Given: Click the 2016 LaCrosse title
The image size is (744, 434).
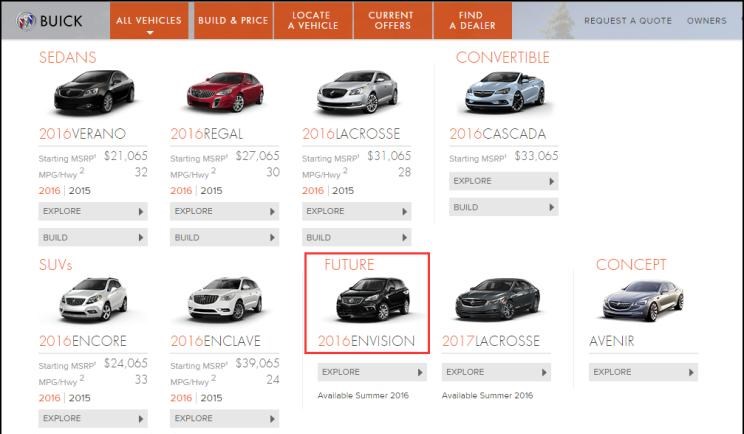Looking at the screenshot, I should 351,134.
